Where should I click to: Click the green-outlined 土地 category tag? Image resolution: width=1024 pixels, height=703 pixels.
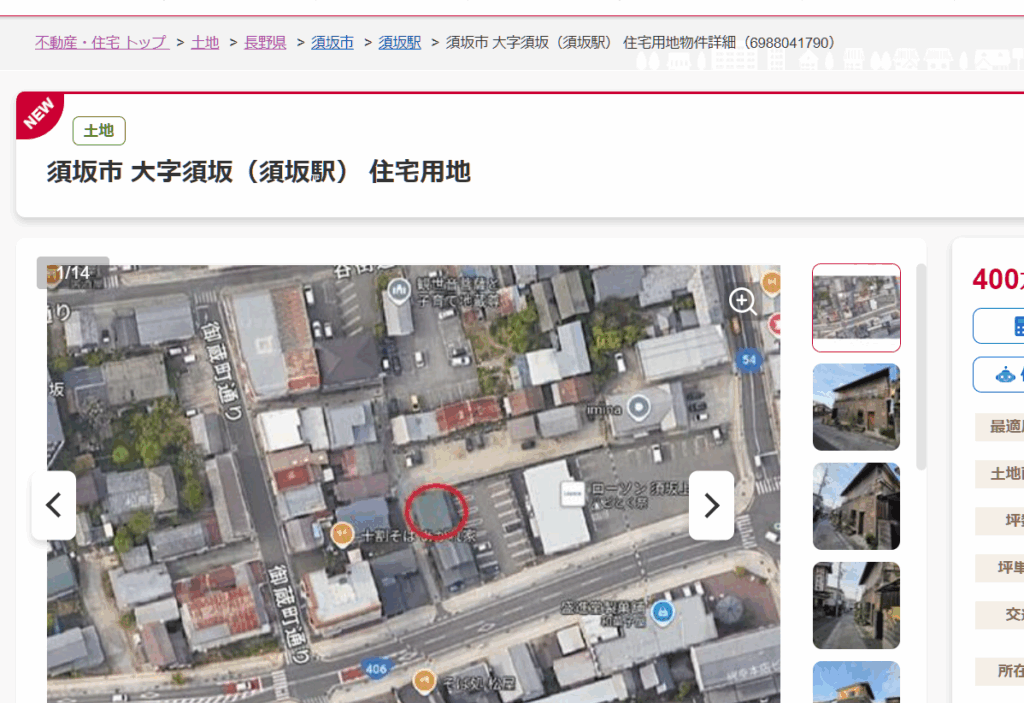pos(99,131)
